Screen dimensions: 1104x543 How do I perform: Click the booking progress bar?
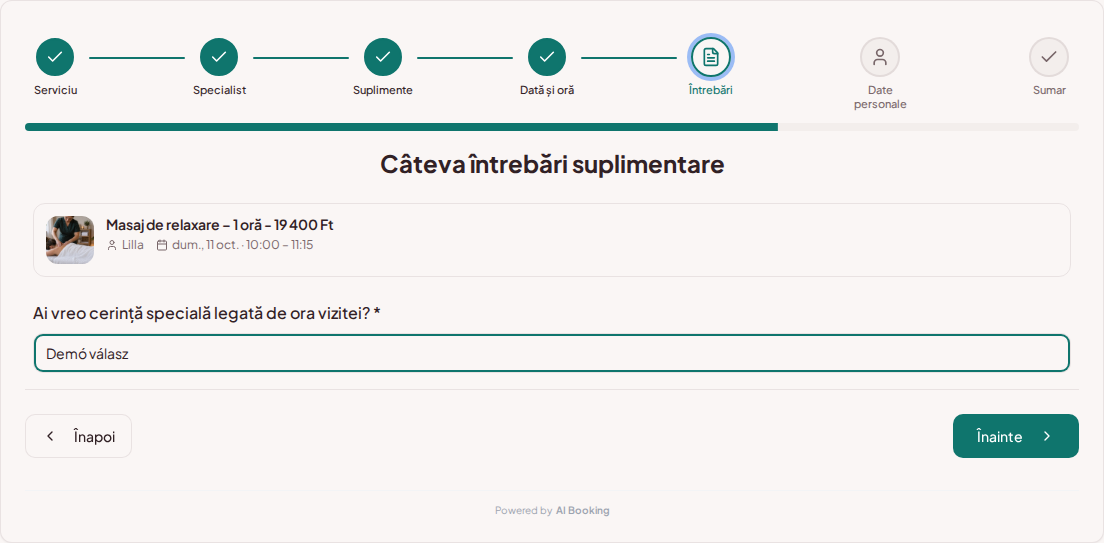click(552, 127)
